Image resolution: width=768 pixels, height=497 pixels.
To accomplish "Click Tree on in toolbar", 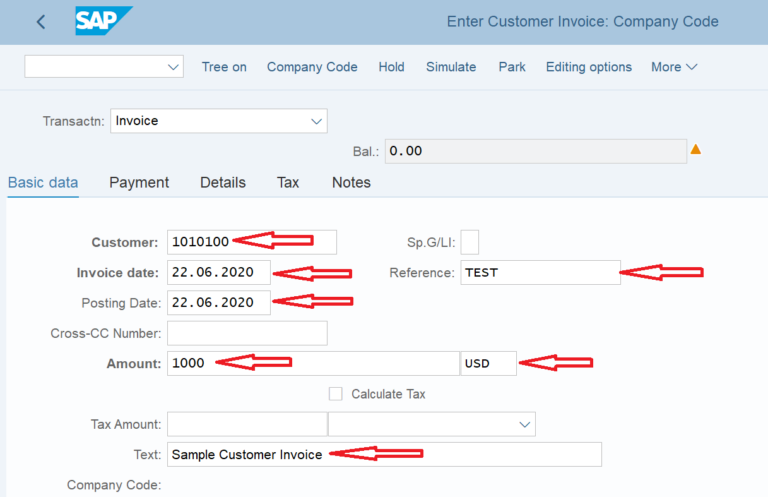I will click(x=224, y=67).
